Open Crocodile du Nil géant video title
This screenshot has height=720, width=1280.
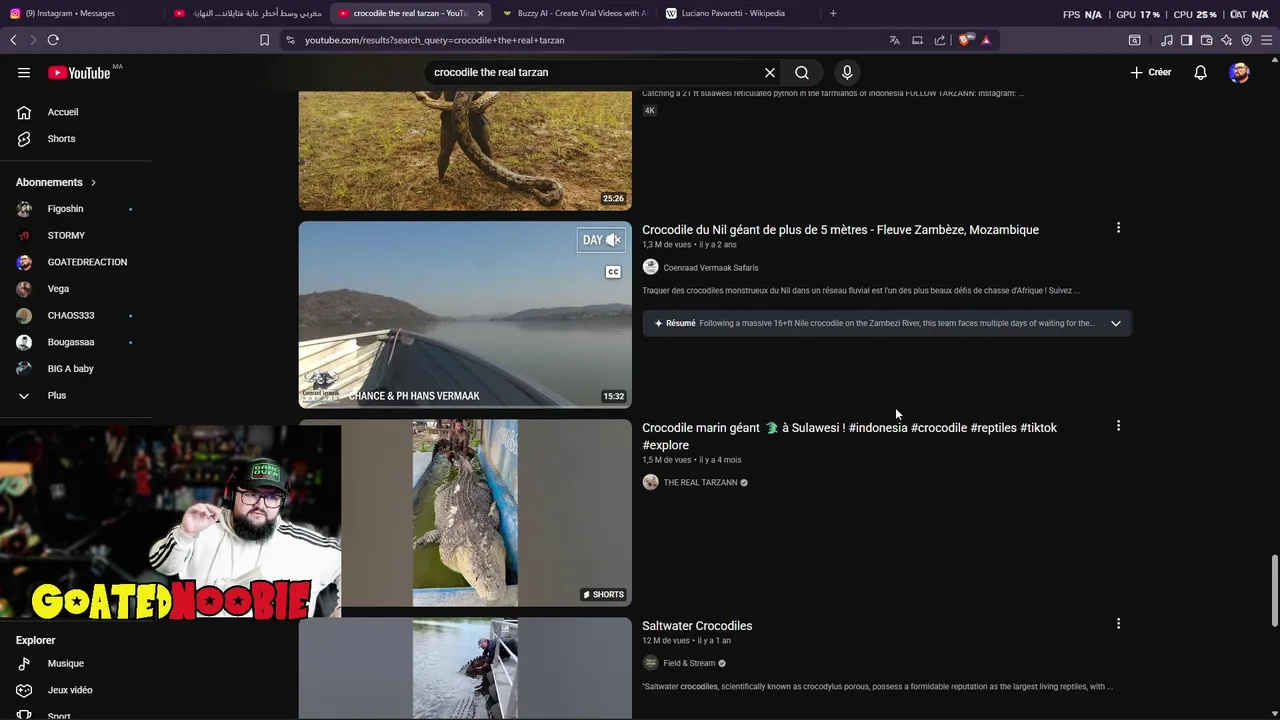[x=840, y=230]
